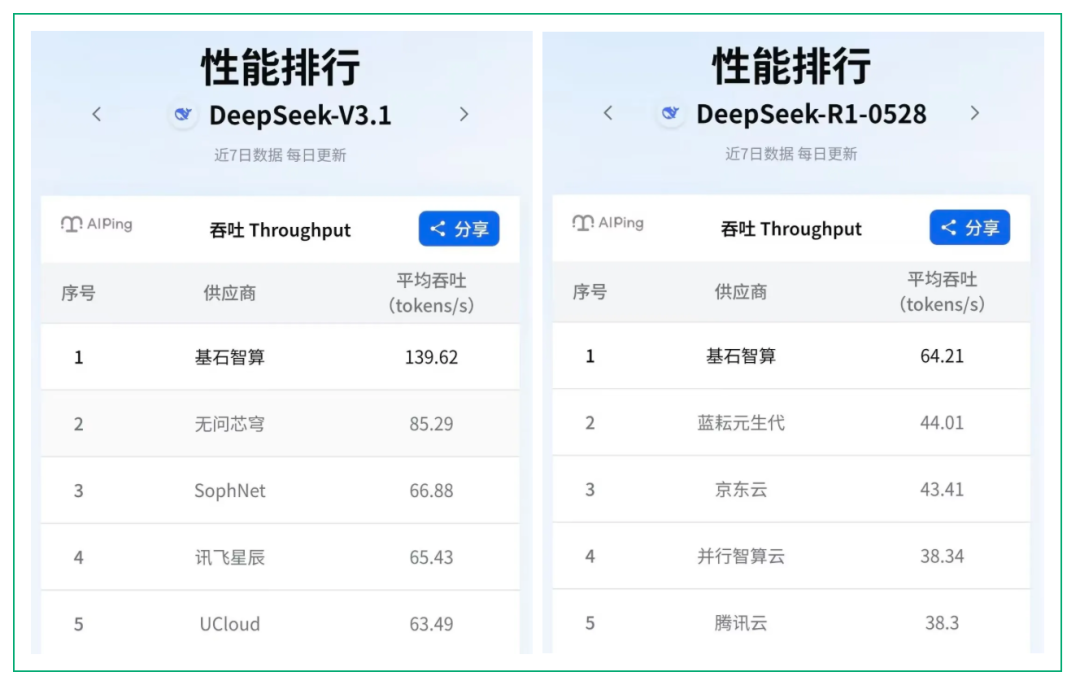Viewport: 1080px width, 685px height.
Task: Select 基石智算 row with 64.21 throughput
Action: 791,356
